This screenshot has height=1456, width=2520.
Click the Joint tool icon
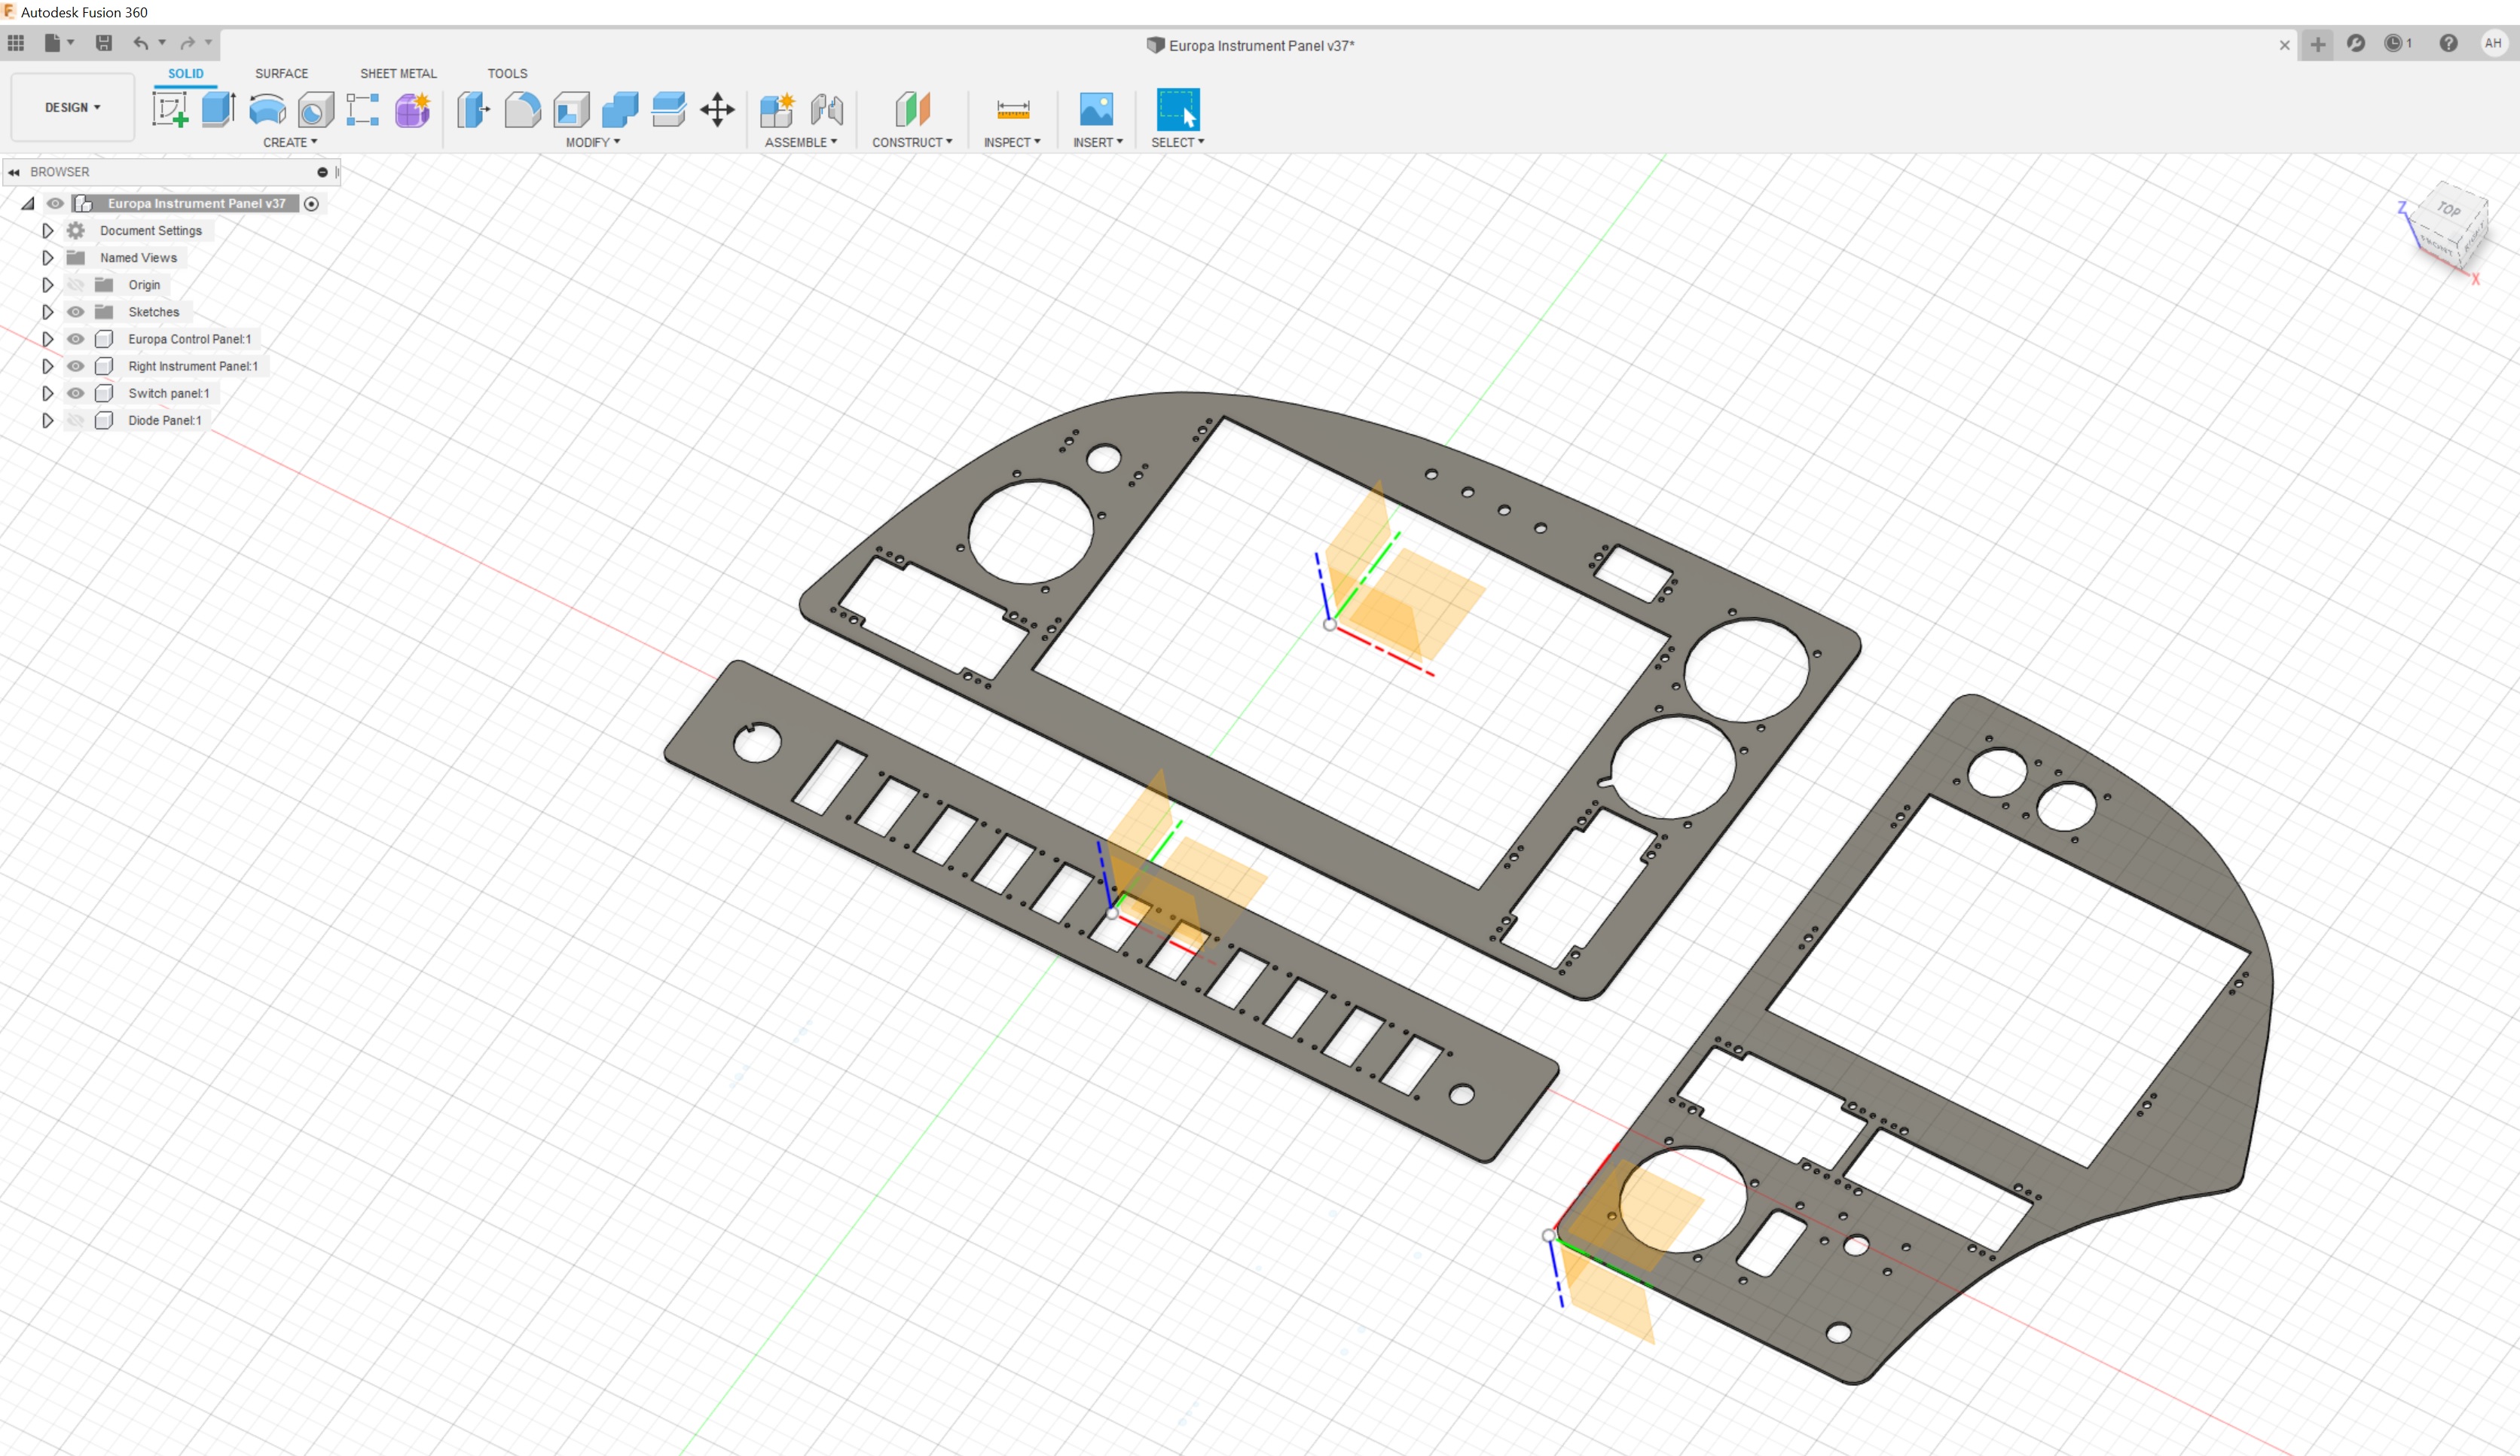point(827,109)
